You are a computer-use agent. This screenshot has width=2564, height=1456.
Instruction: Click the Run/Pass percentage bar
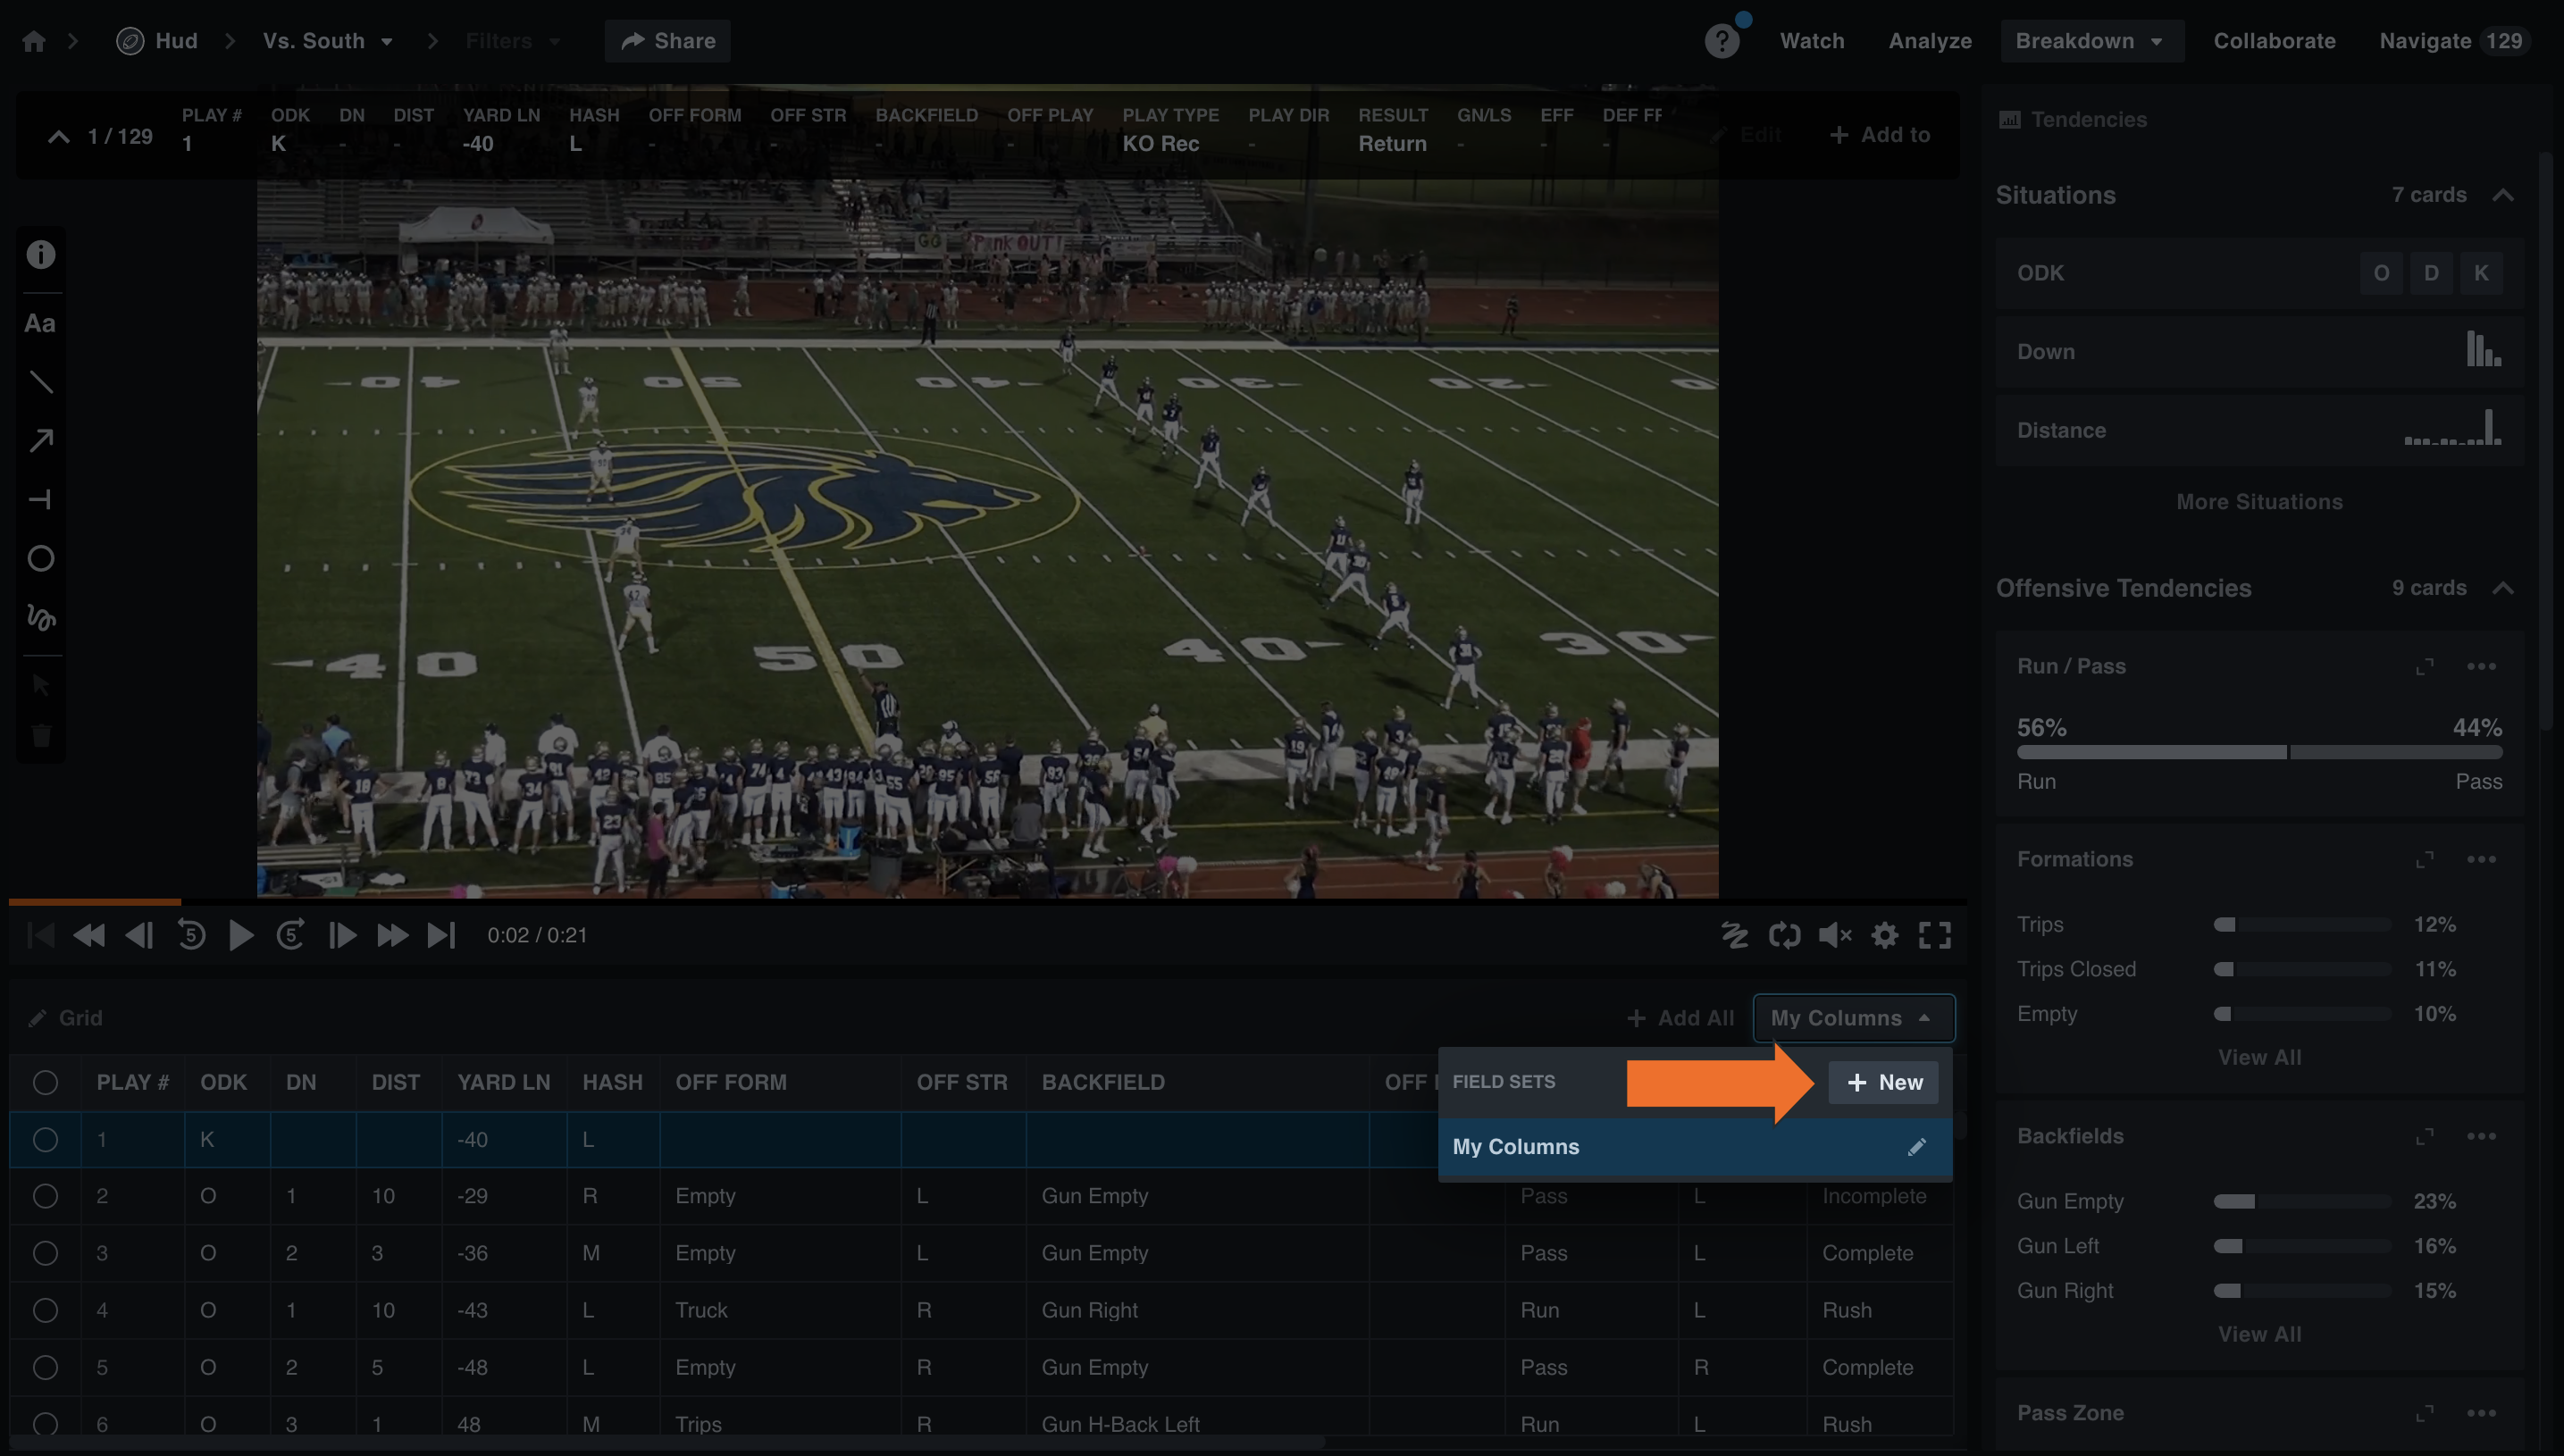pos(2258,752)
